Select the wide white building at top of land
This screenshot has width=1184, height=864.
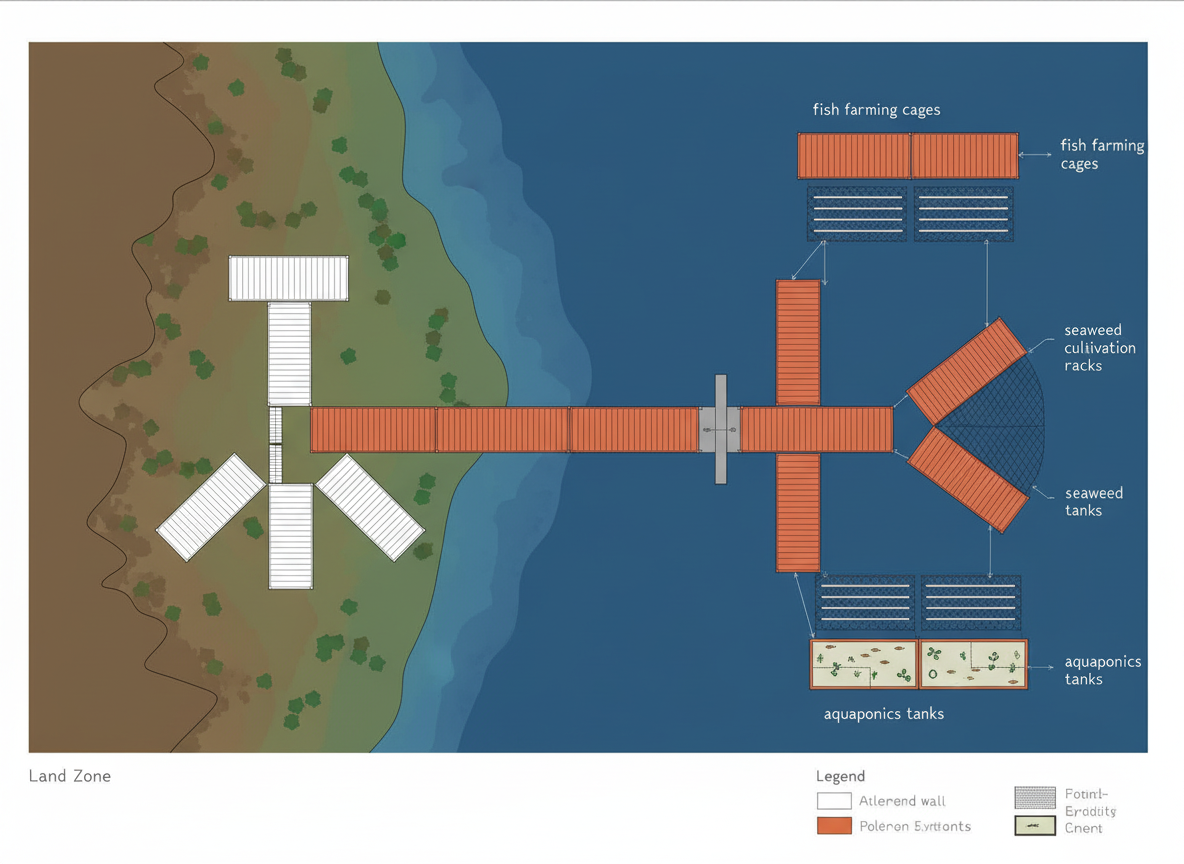click(x=289, y=279)
